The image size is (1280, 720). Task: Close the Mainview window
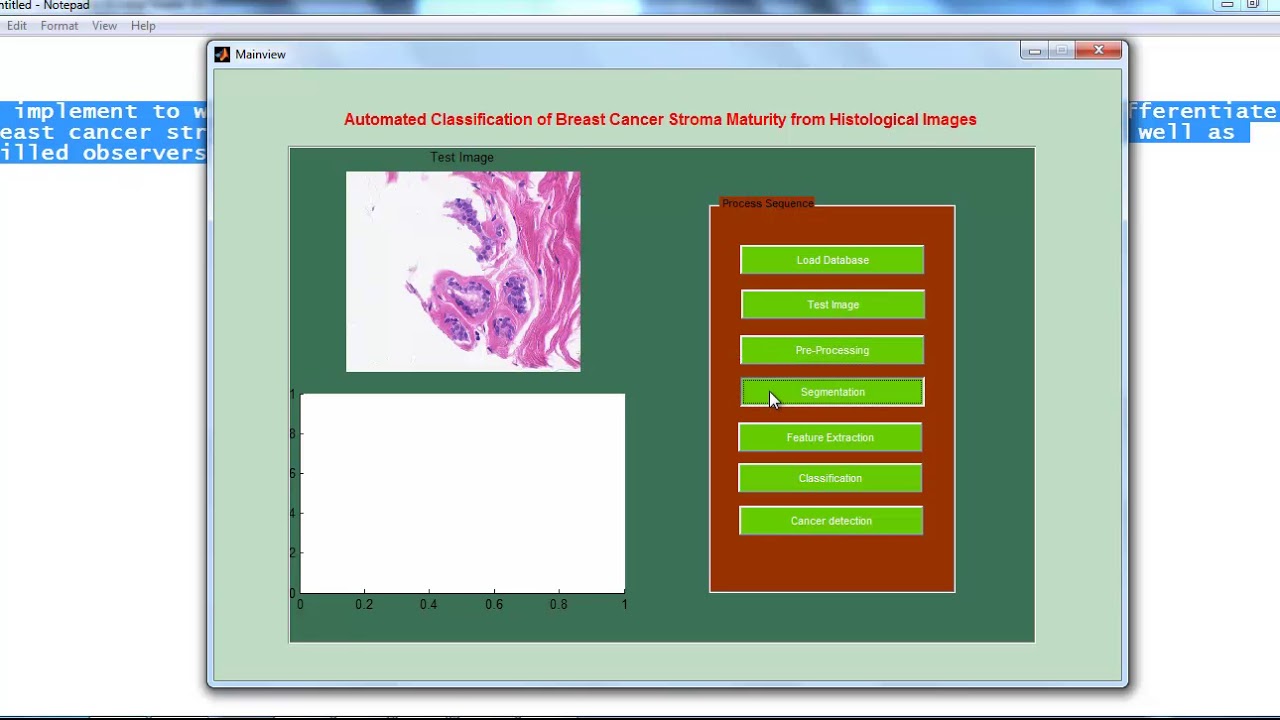tap(1099, 50)
